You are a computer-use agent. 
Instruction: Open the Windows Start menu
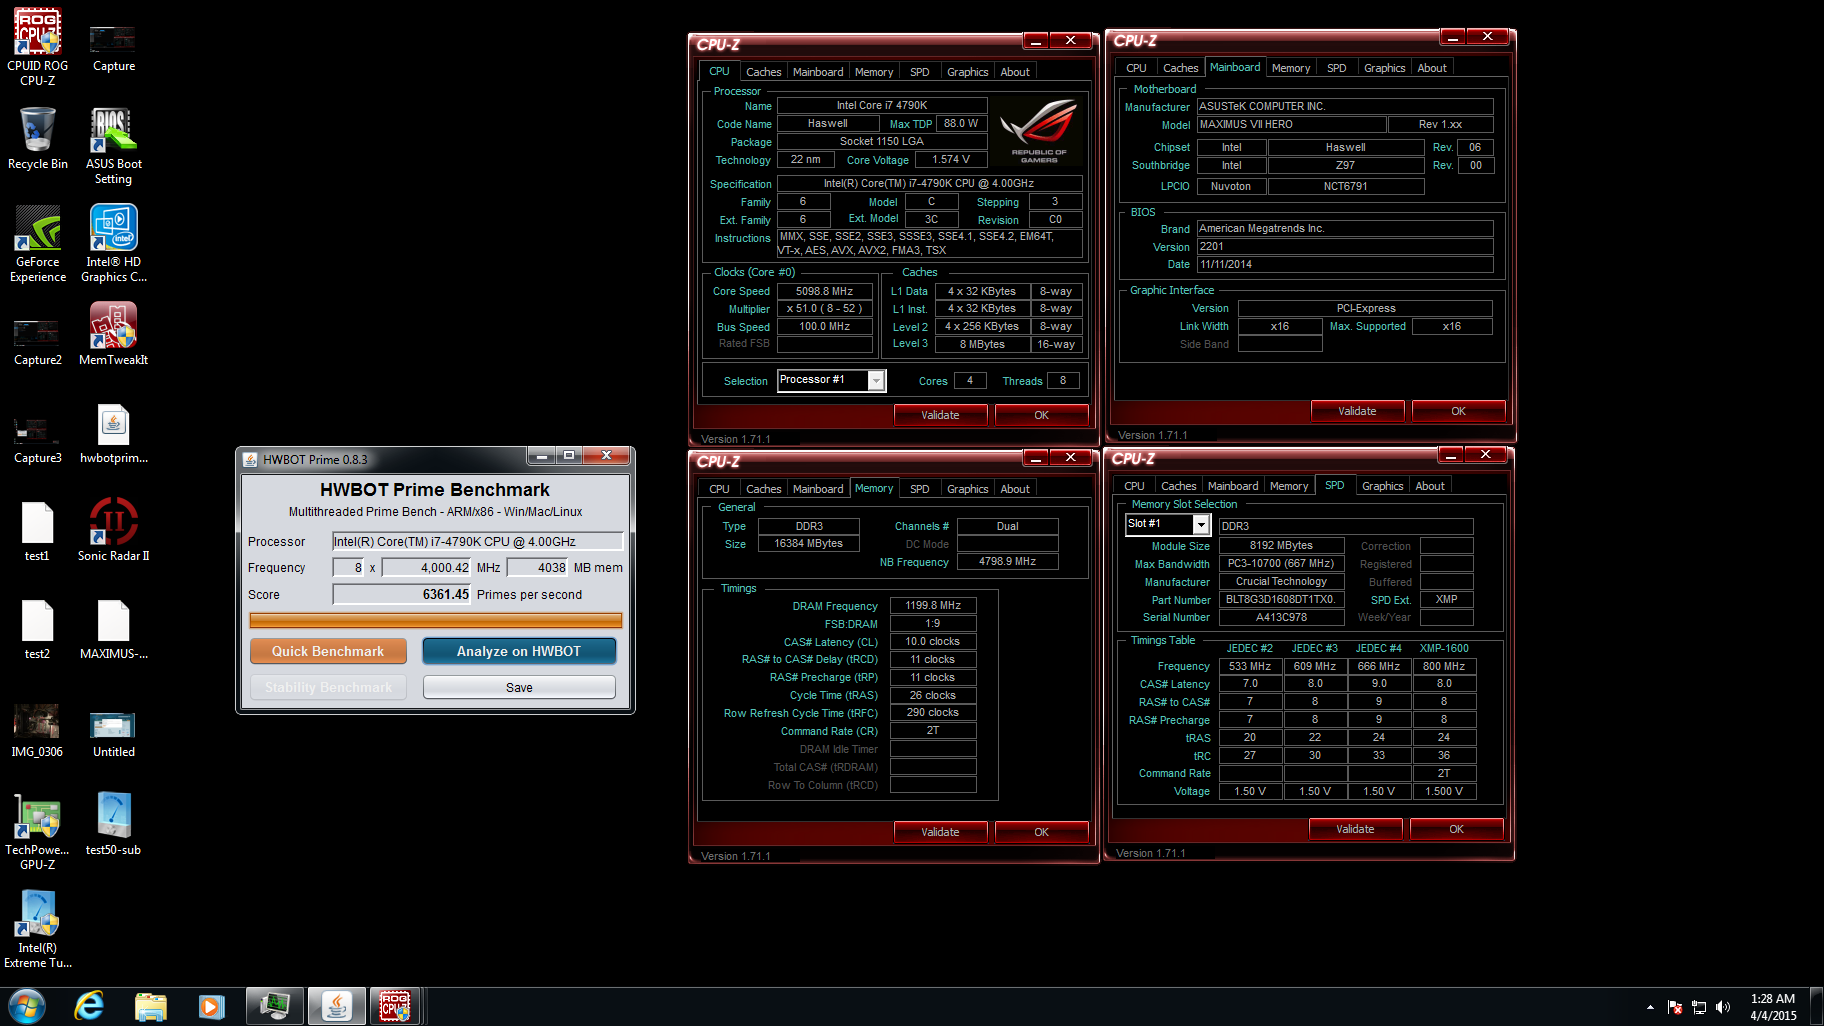click(x=27, y=1006)
